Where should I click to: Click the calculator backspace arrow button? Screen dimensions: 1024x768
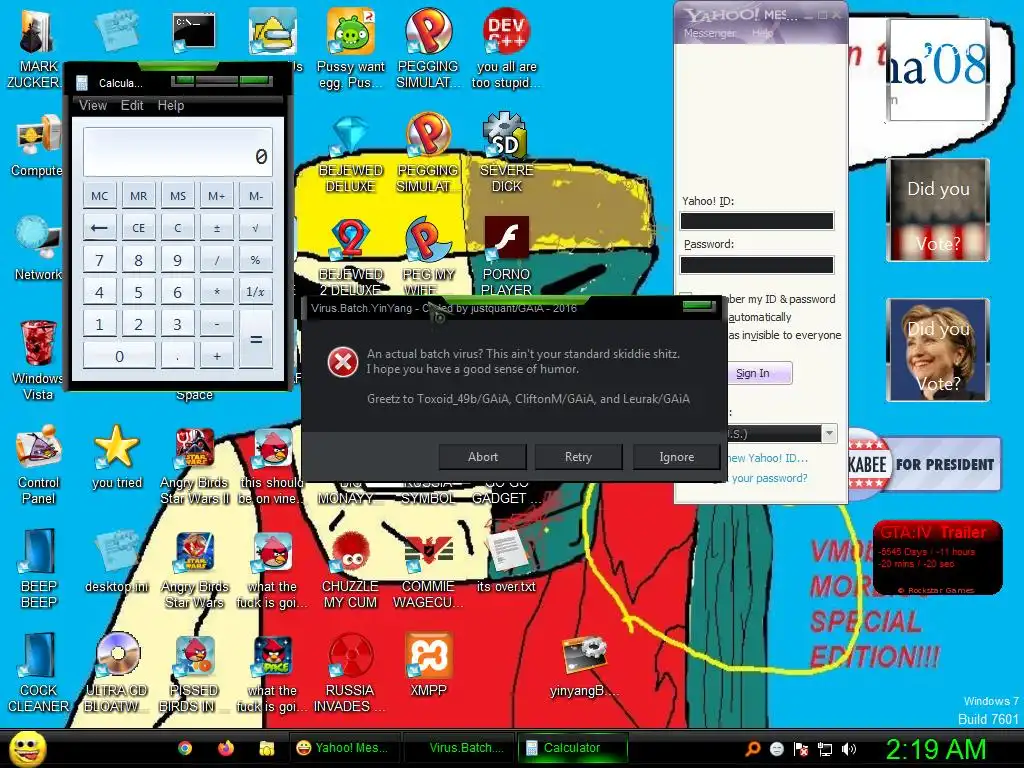pyautogui.click(x=100, y=228)
